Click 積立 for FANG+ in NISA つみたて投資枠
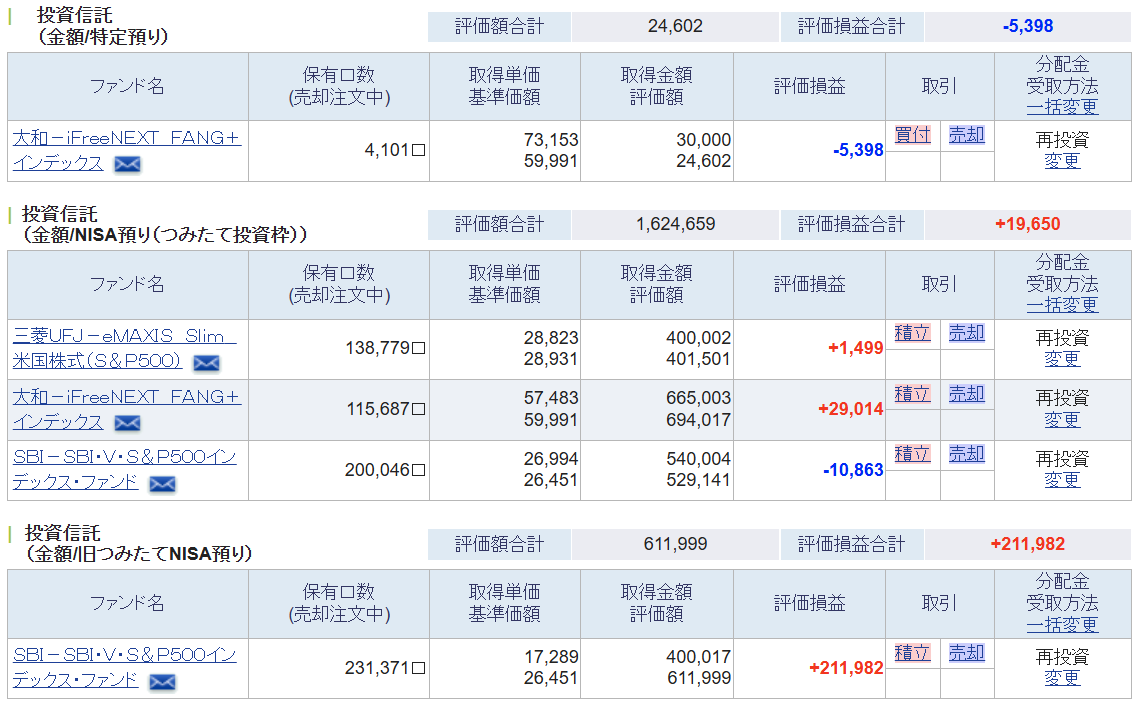Image resolution: width=1137 pixels, height=702 pixels. click(x=912, y=394)
